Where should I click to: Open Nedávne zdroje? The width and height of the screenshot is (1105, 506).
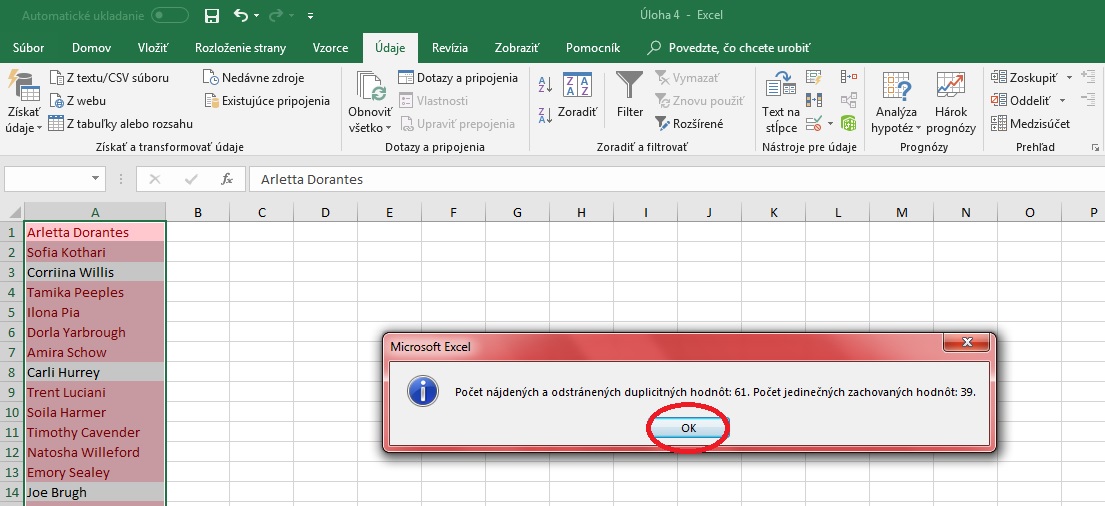(254, 78)
